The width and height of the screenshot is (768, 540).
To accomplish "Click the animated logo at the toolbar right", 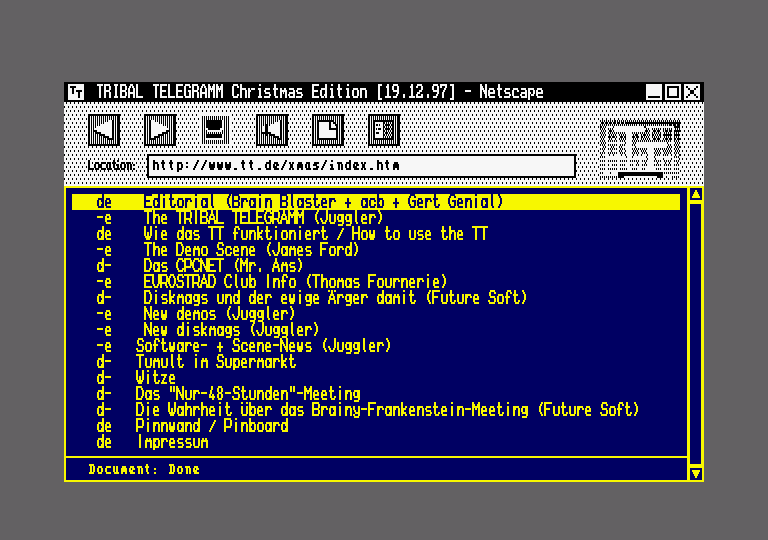I will click(640, 147).
